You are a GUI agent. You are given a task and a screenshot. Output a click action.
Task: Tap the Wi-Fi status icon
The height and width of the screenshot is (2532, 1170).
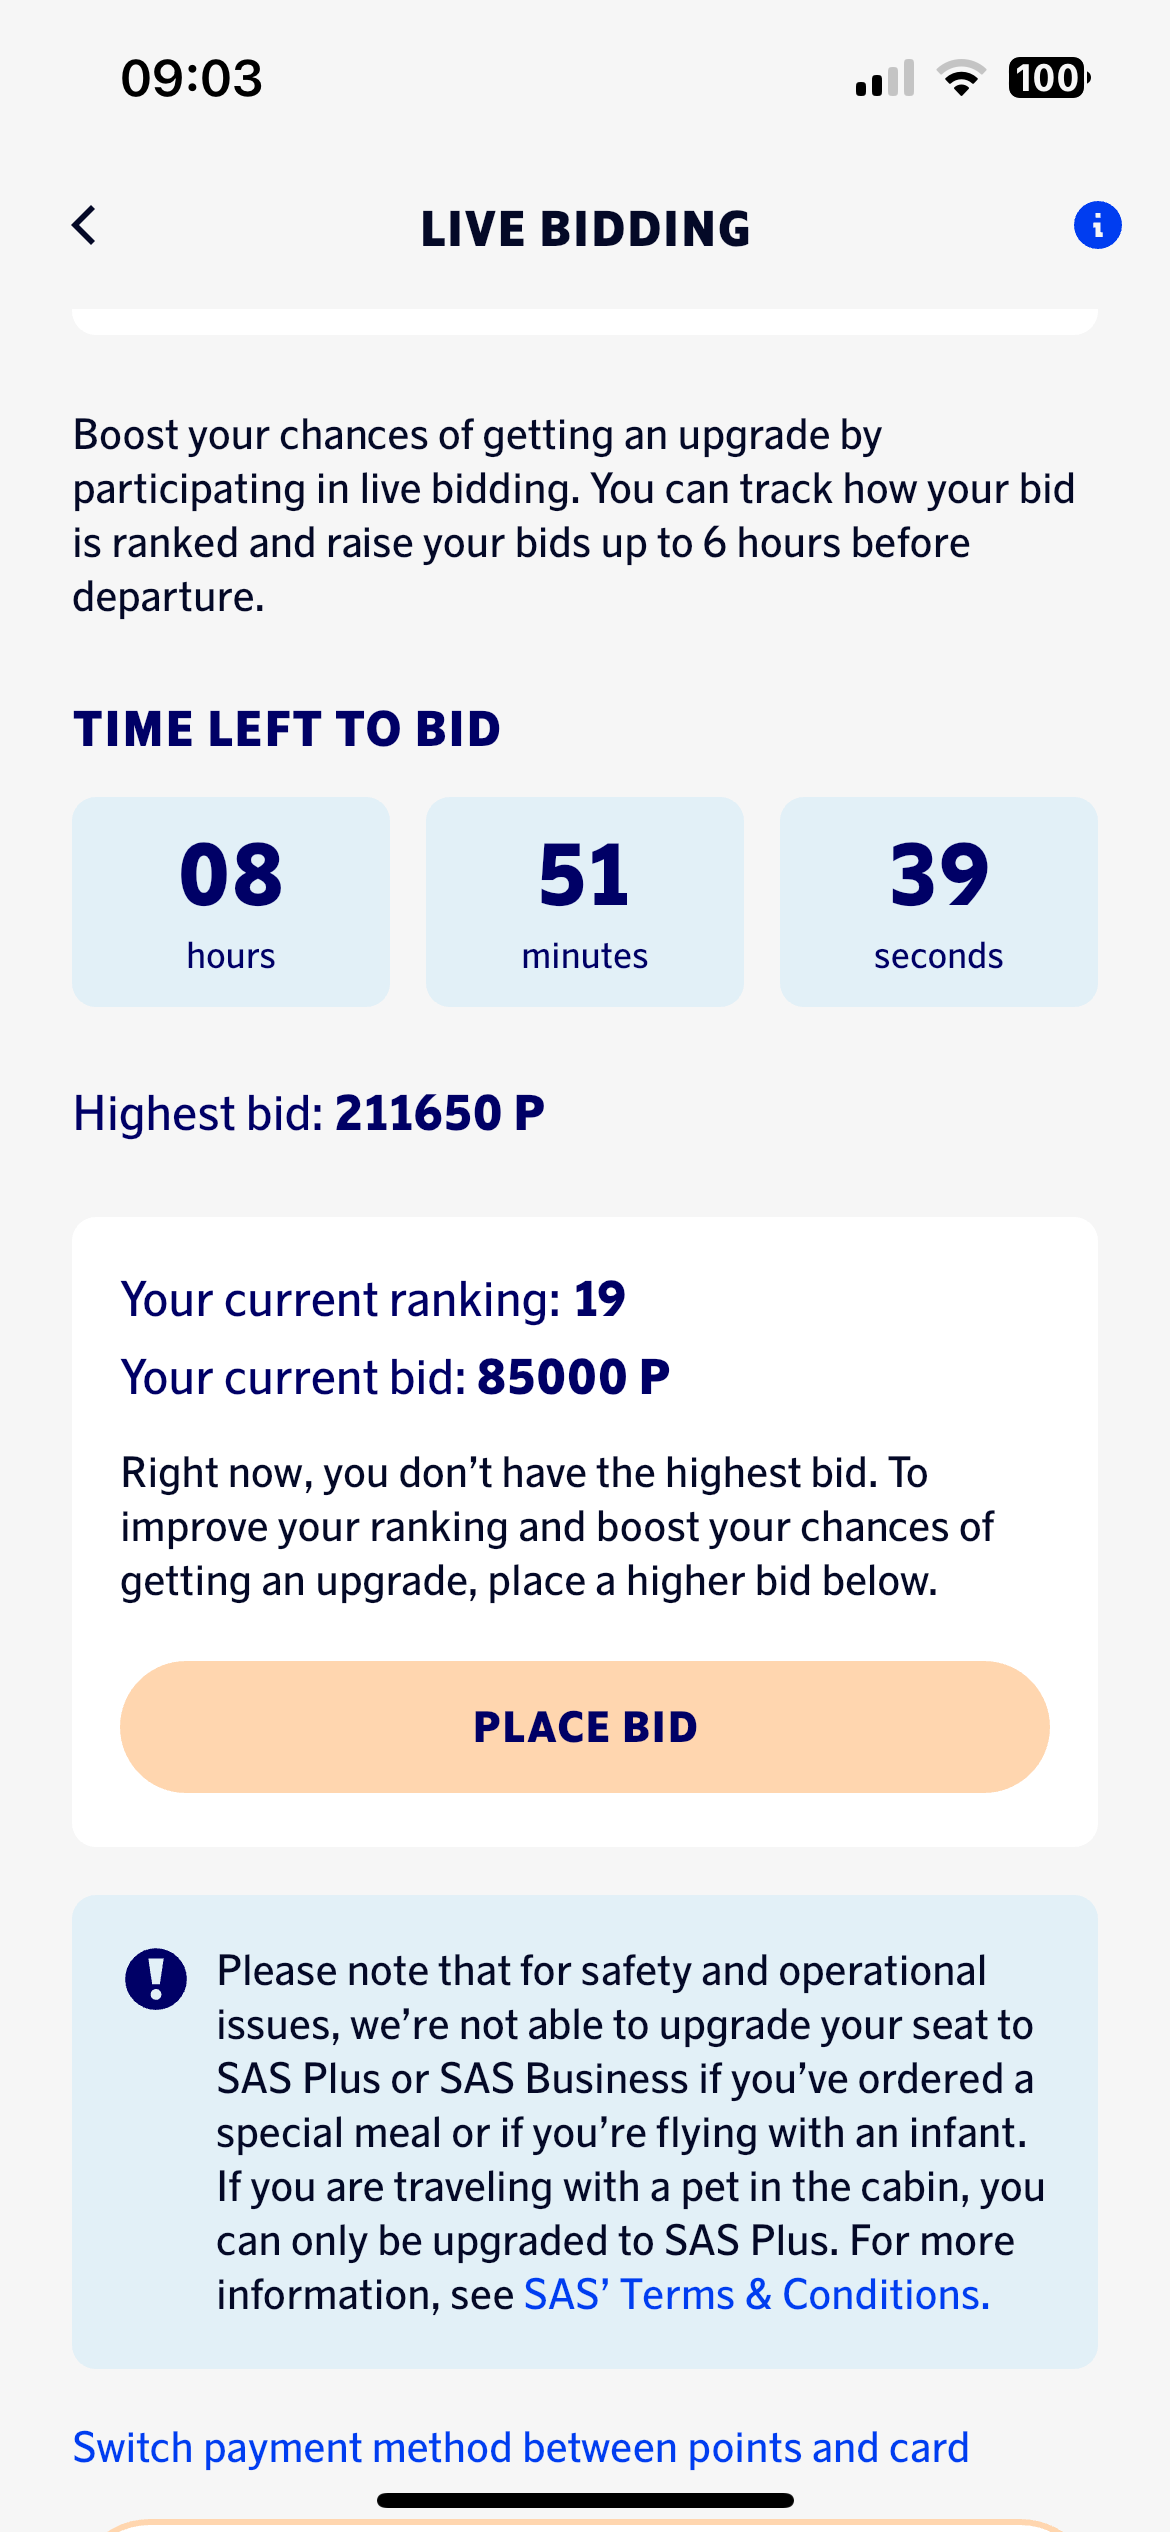point(961,78)
